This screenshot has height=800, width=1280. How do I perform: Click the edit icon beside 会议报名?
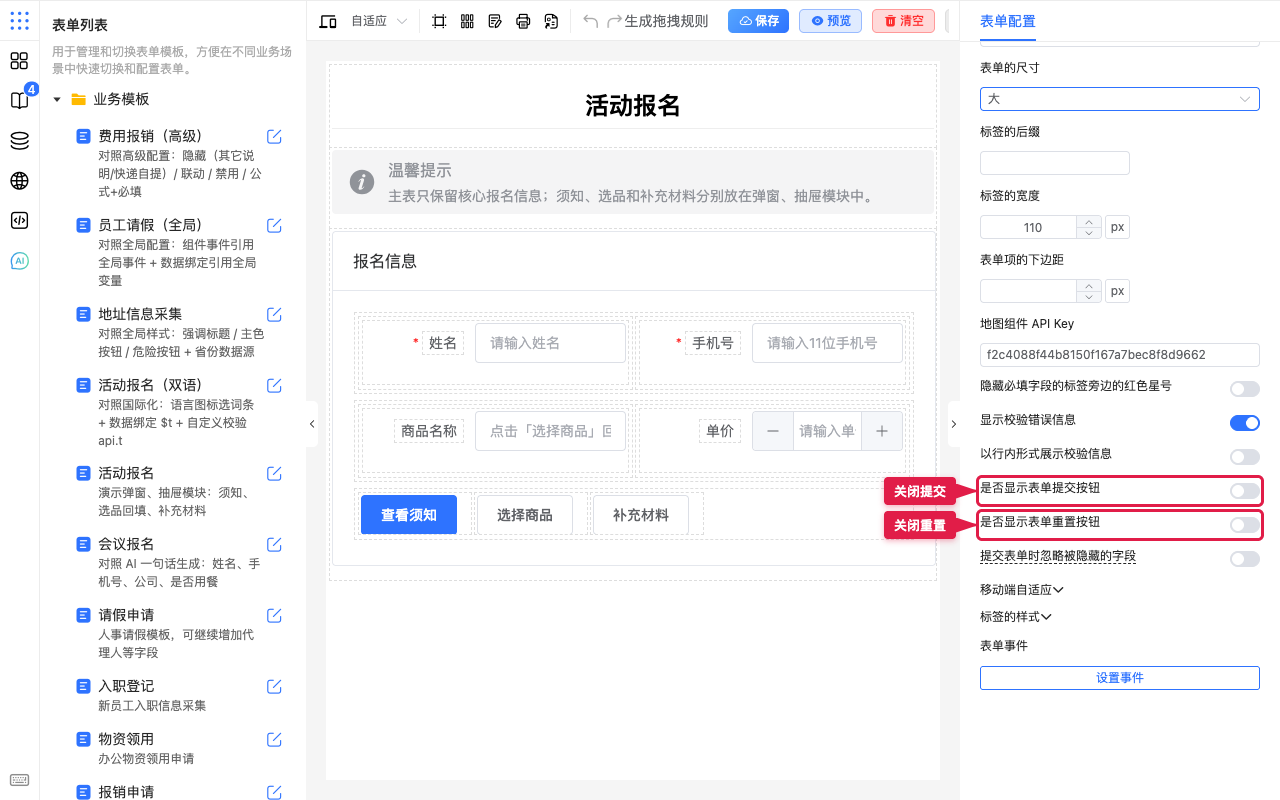(274, 545)
